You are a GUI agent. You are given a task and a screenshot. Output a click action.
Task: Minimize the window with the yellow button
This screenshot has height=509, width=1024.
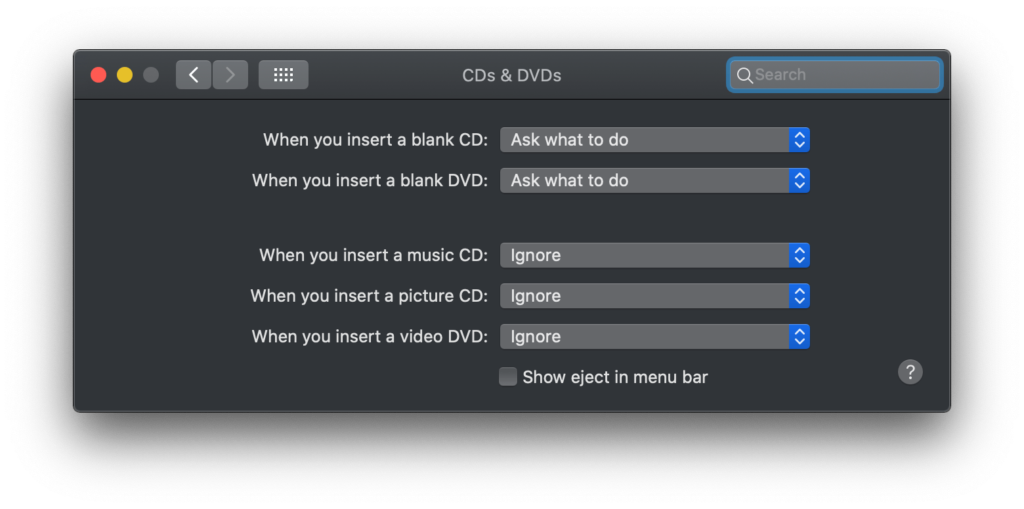tap(124, 75)
